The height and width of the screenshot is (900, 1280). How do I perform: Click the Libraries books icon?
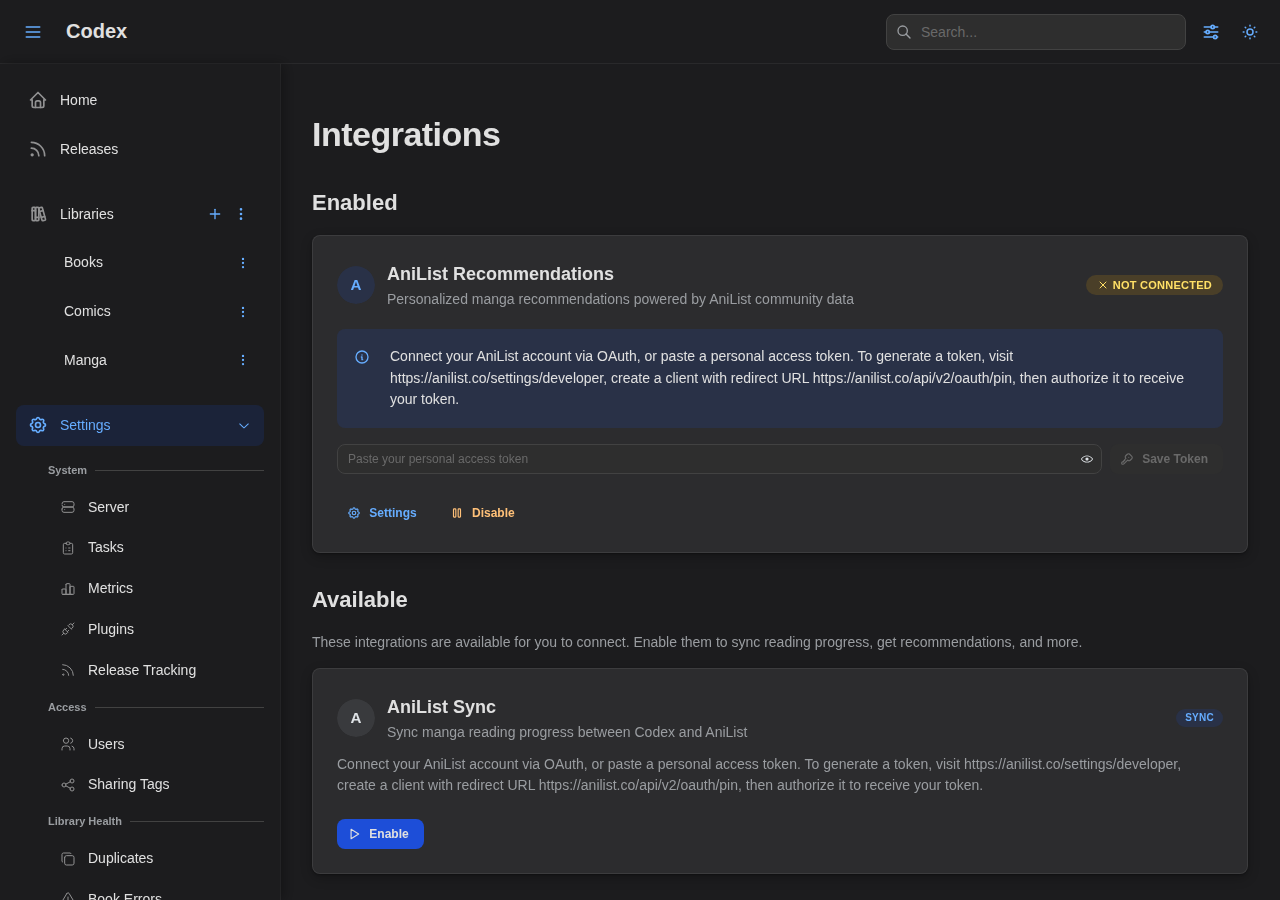pos(38,214)
